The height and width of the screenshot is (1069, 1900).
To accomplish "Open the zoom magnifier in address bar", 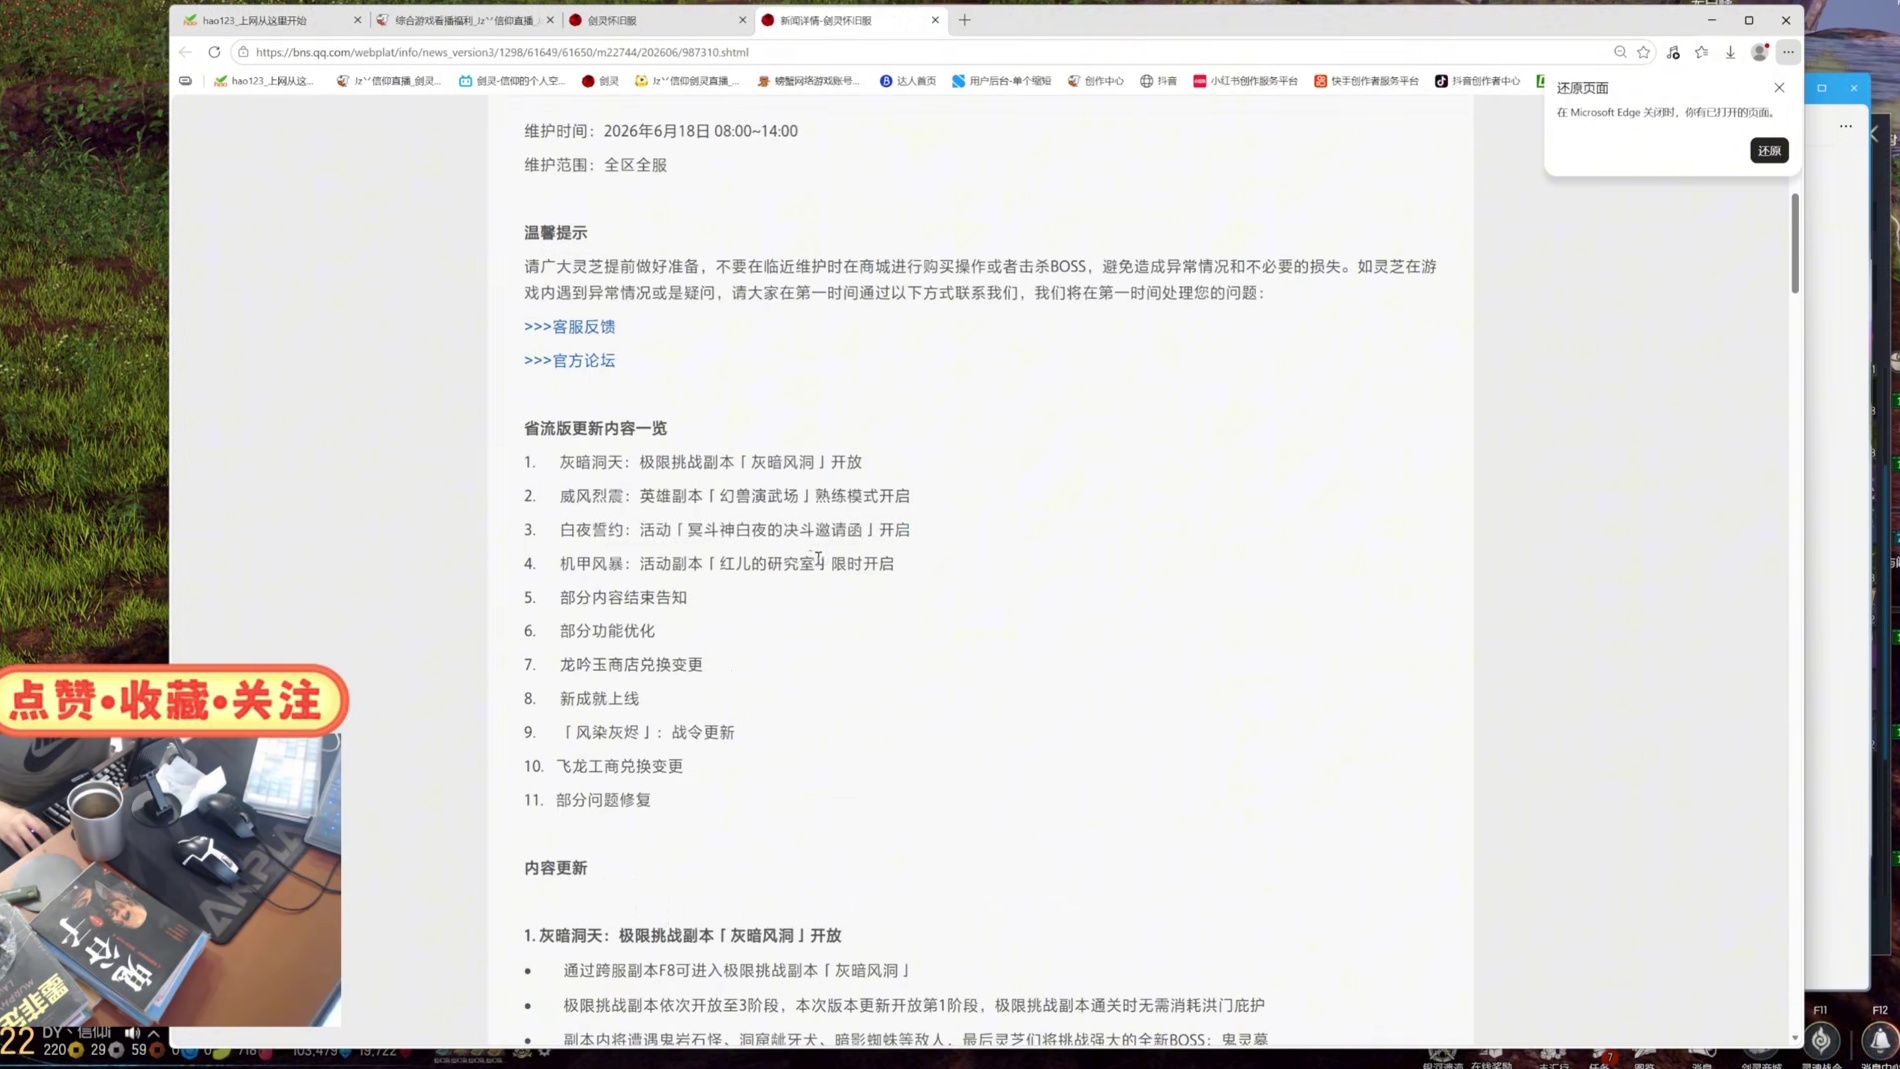I will tap(1620, 52).
